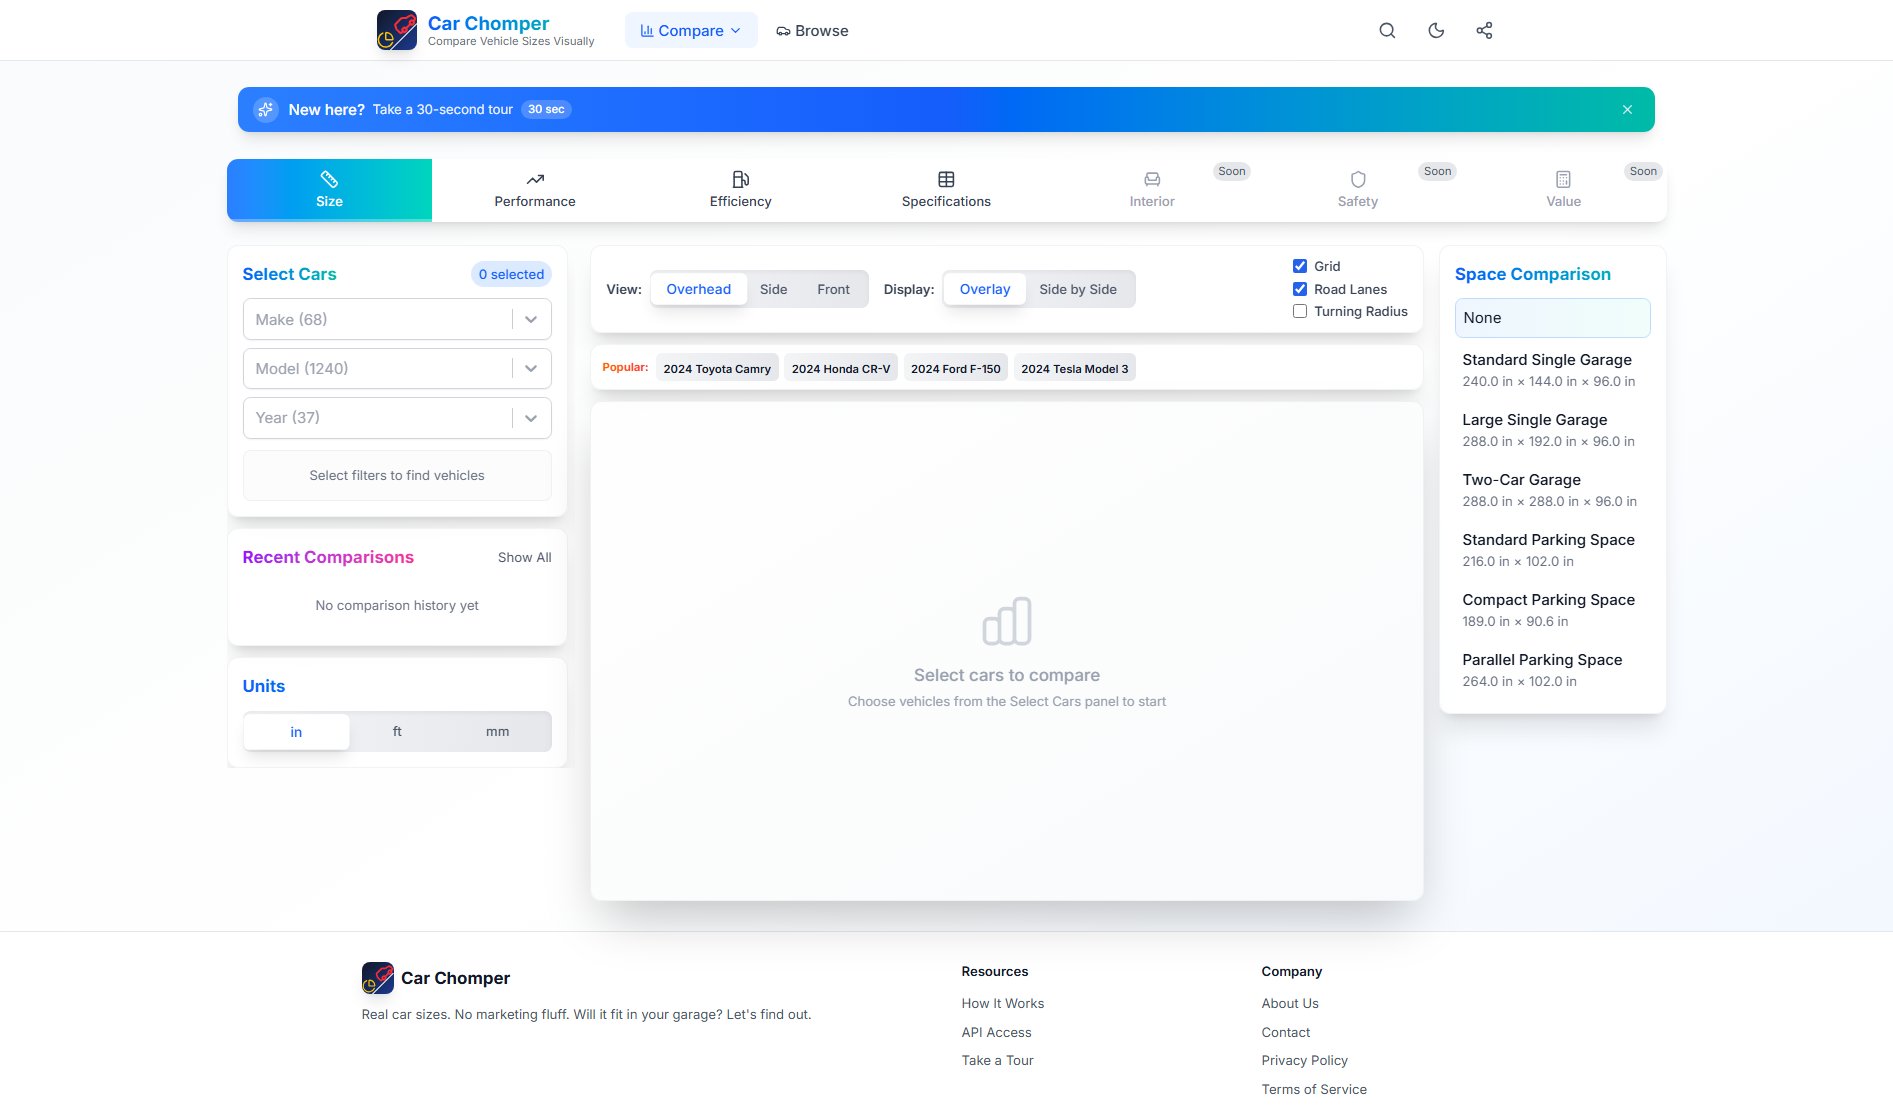Open Terms of Service footer link
This screenshot has height=1111, width=1893.
(1314, 1090)
